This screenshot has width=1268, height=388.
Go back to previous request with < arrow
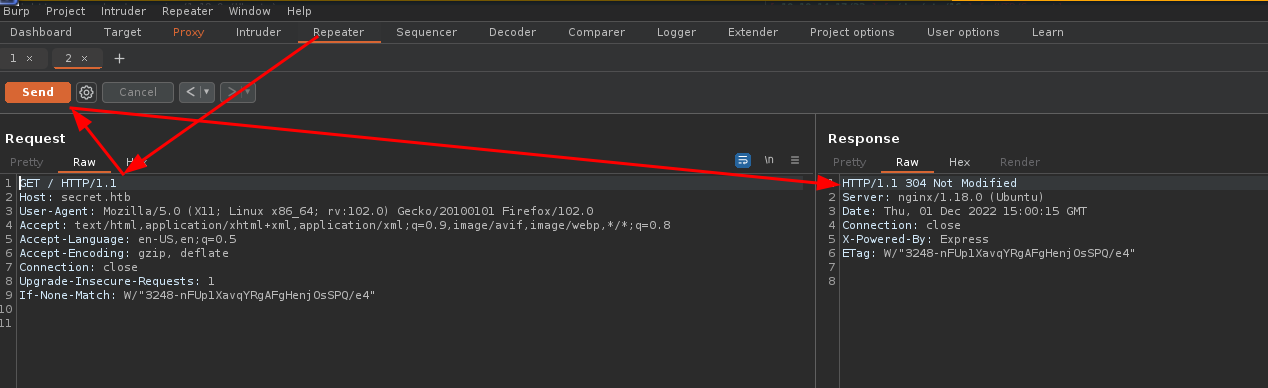pos(190,92)
